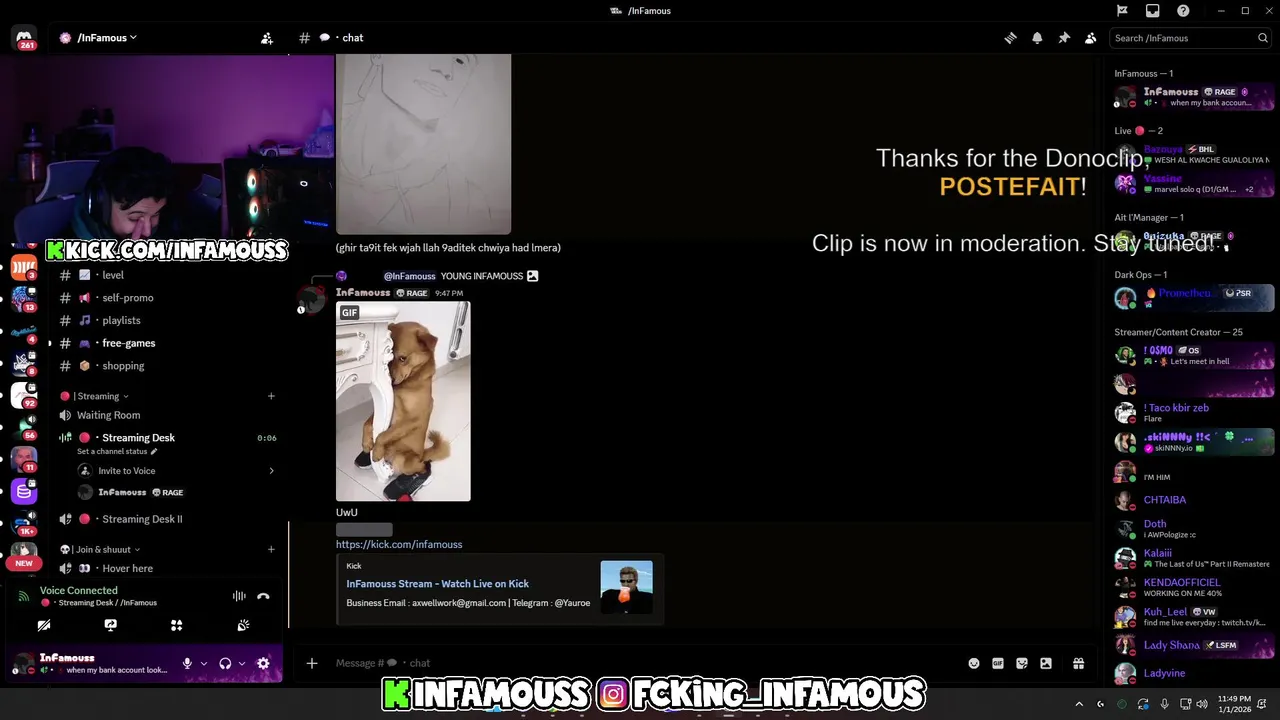
Task: Click the share screen icon
Action: pos(110,625)
